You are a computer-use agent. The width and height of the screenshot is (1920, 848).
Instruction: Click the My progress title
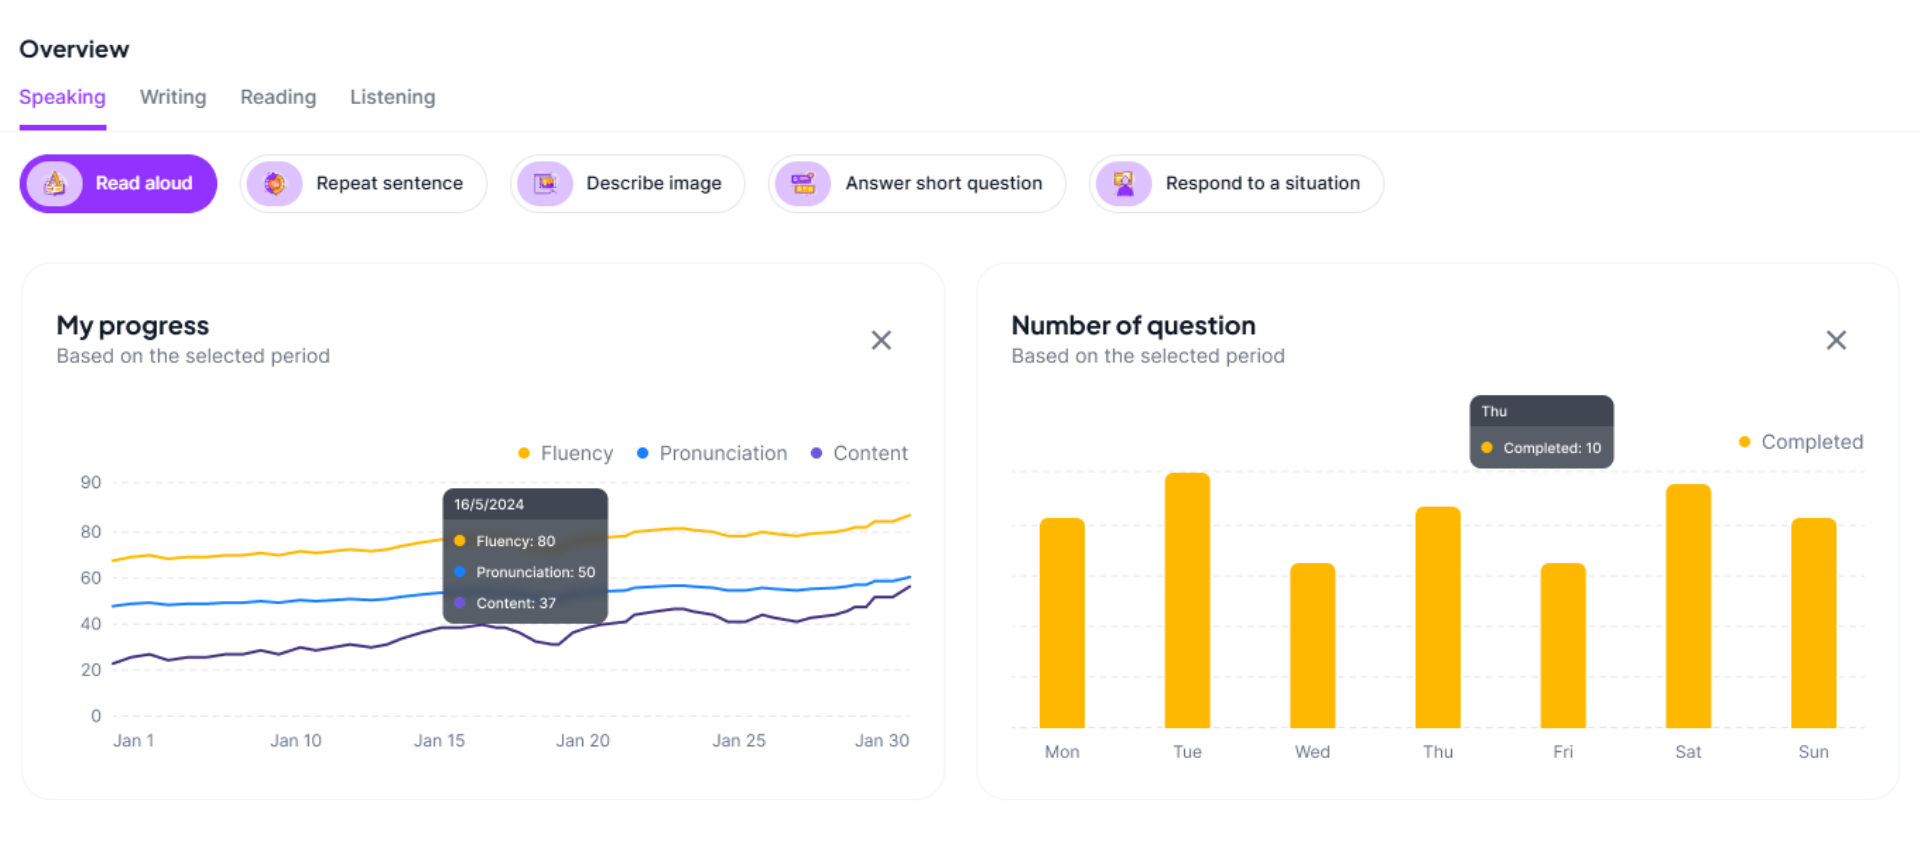(132, 326)
